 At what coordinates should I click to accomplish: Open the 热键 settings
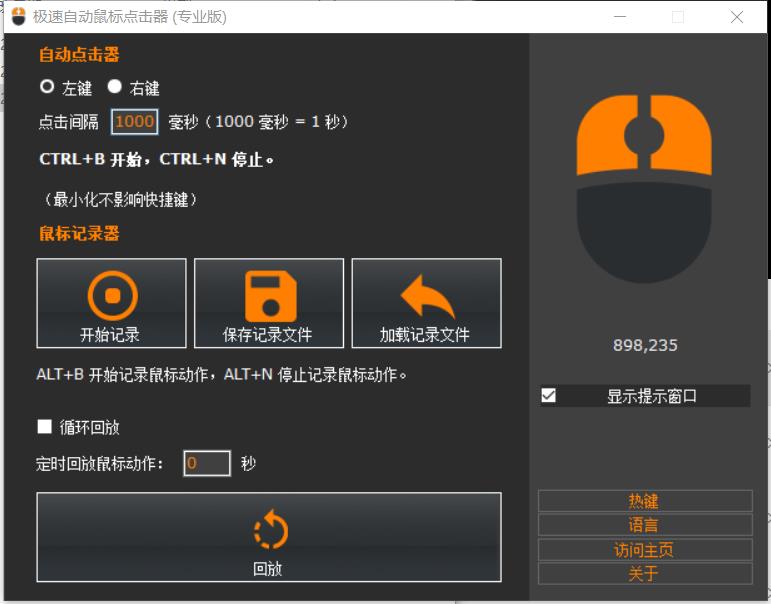coord(644,501)
